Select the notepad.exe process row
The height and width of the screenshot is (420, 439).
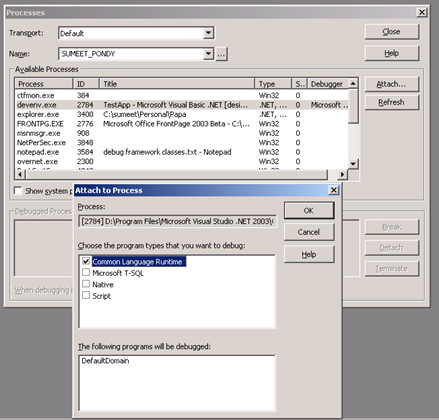point(182,152)
